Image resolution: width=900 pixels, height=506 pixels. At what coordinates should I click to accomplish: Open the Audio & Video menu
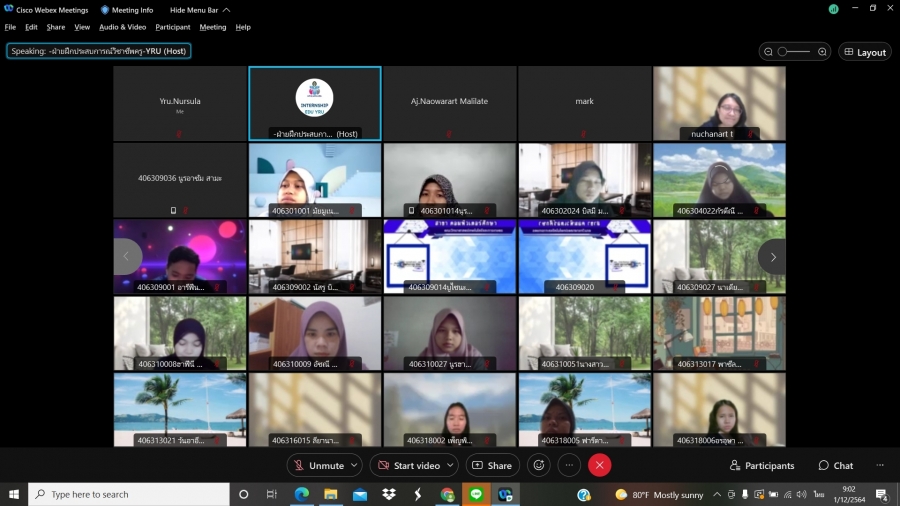click(x=123, y=27)
